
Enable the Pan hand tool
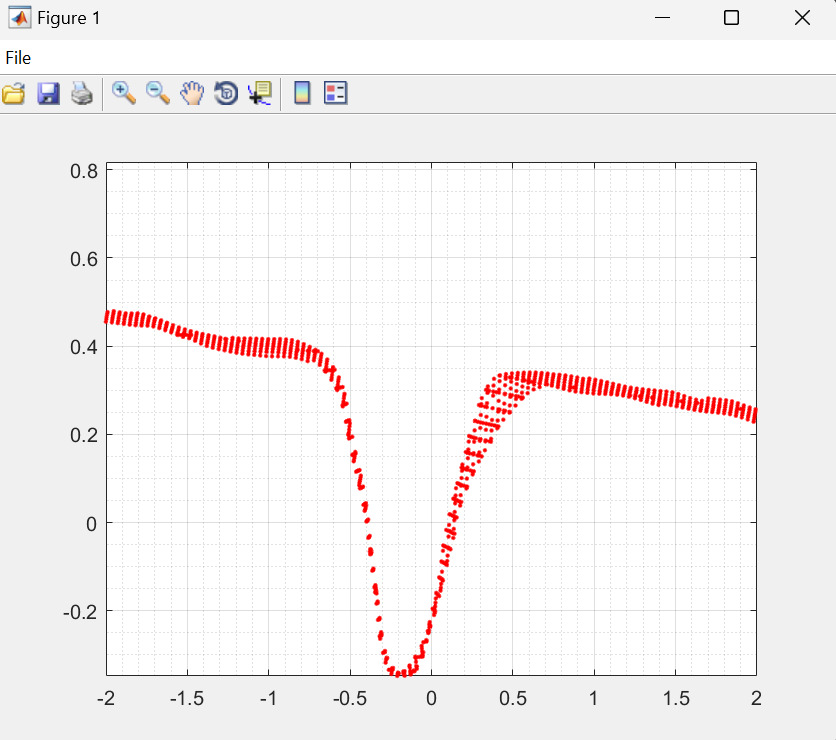(x=192, y=94)
